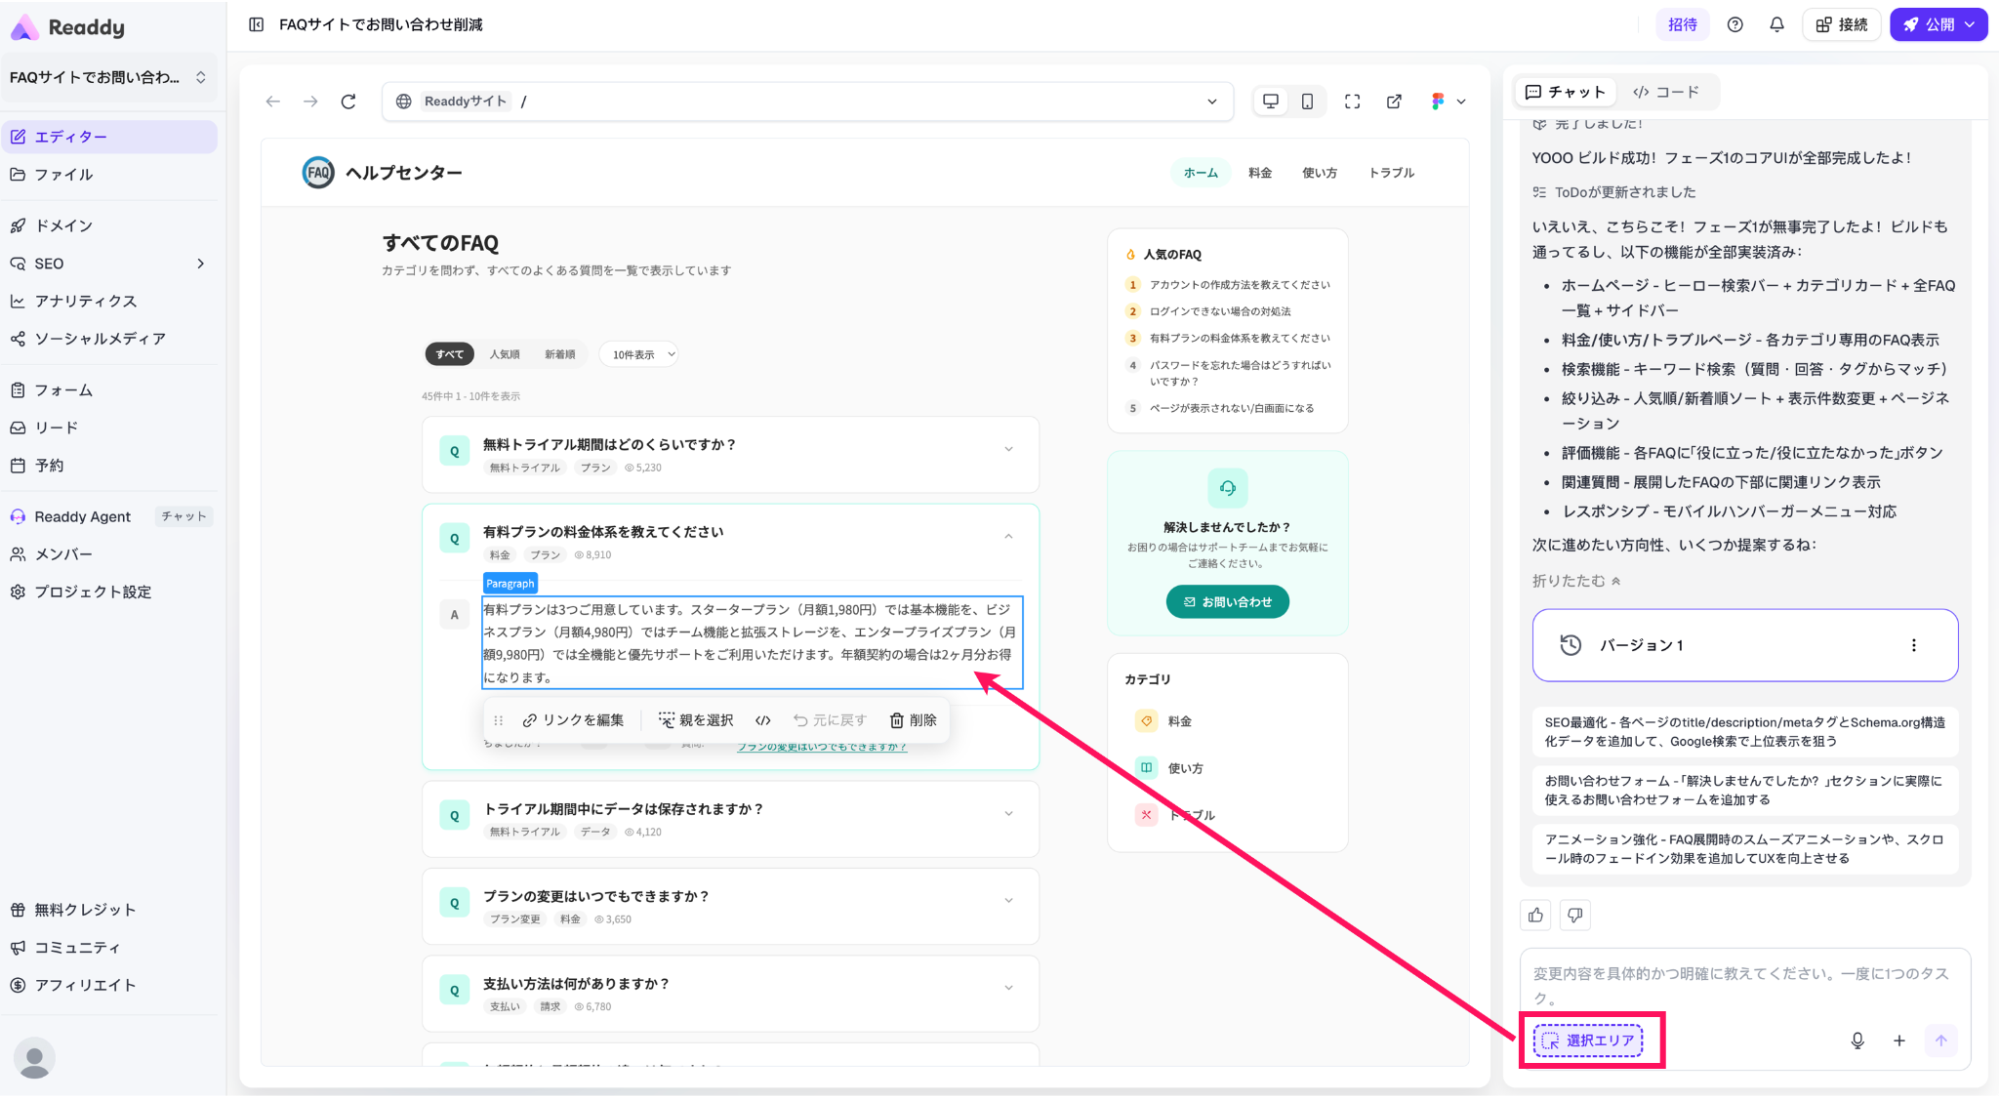Open アナリティクス in sidebar
This screenshot has height=1097, width=1999.
click(109, 301)
